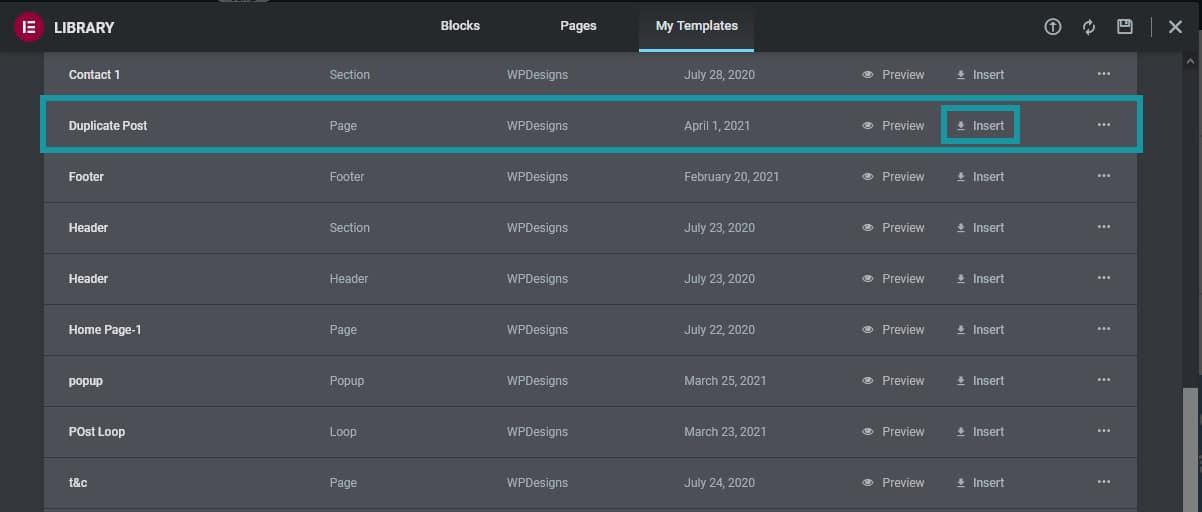Click the Insert download icon for popup
Viewport: 1202px width, 512px height.
(961, 381)
